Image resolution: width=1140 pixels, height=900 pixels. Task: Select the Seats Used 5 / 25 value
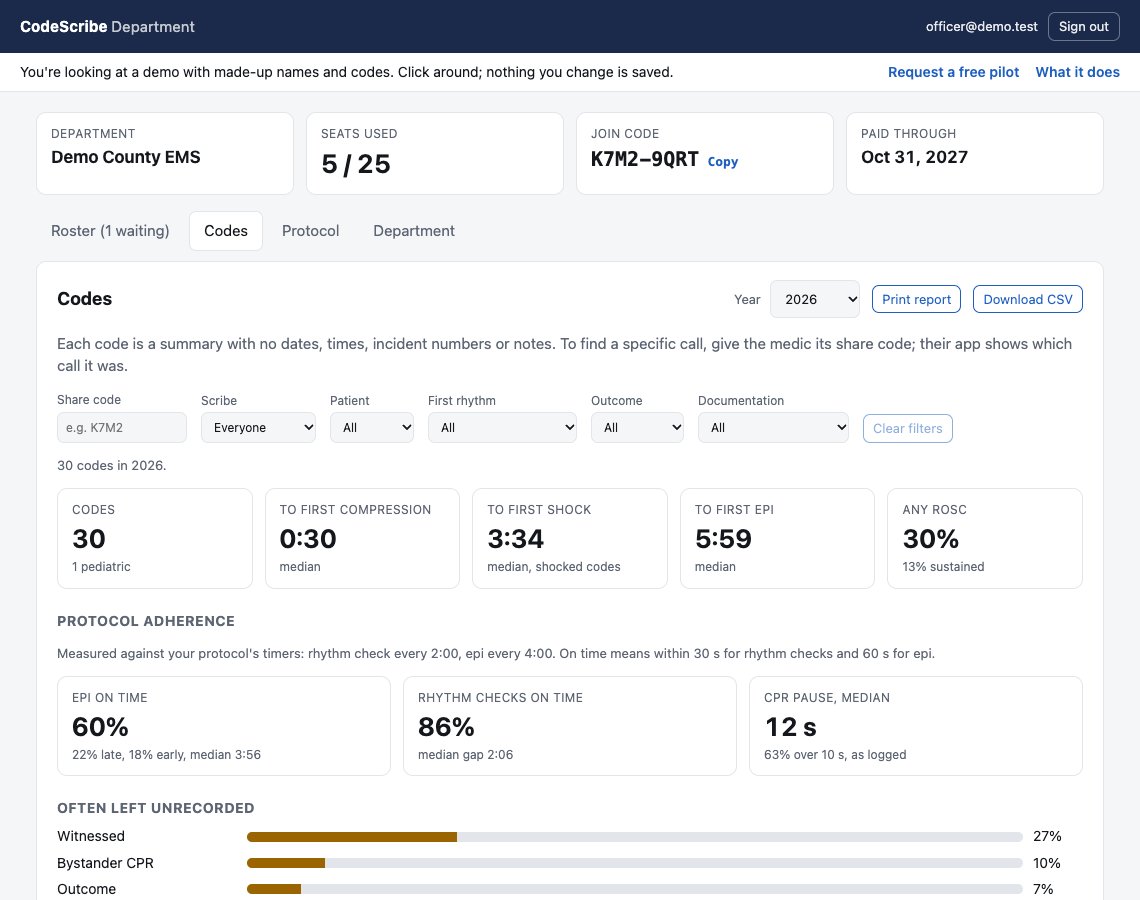click(356, 164)
